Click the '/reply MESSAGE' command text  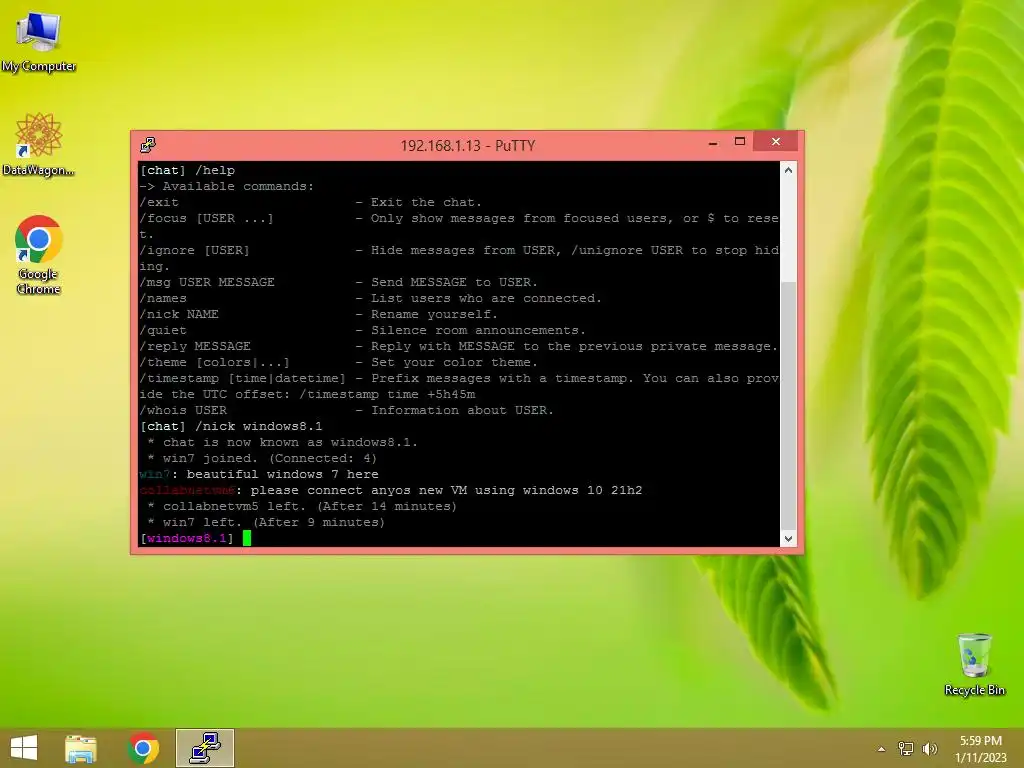195,346
